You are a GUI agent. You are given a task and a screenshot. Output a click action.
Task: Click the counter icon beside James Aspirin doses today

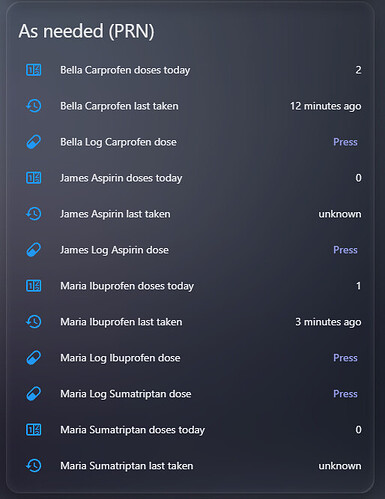(34, 178)
